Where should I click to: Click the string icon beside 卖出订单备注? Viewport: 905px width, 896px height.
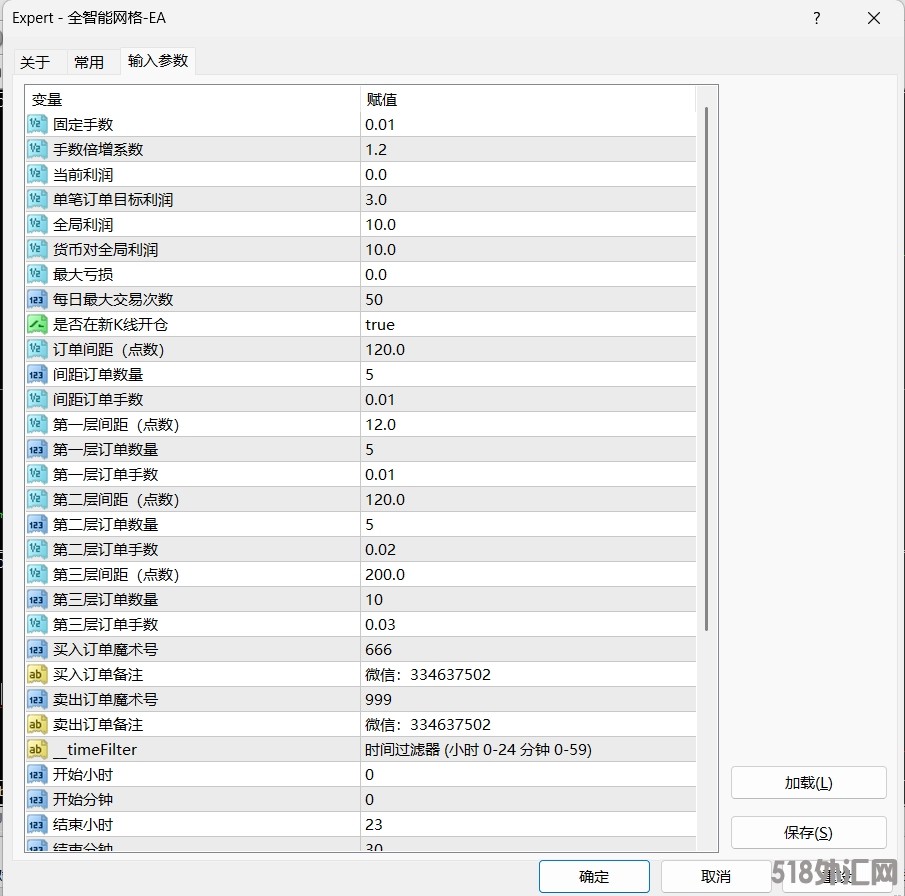click(38, 725)
